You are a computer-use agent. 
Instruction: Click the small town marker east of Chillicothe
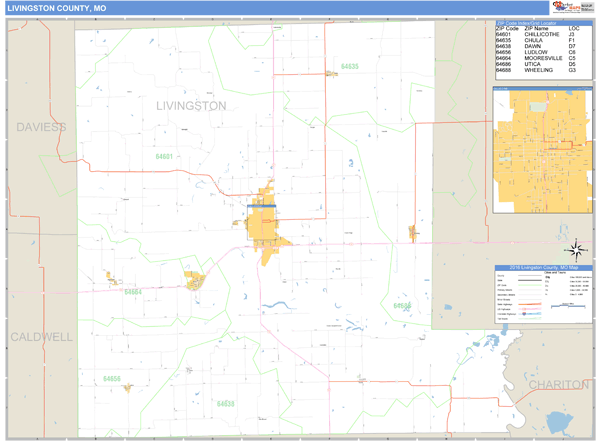[x=412, y=233]
